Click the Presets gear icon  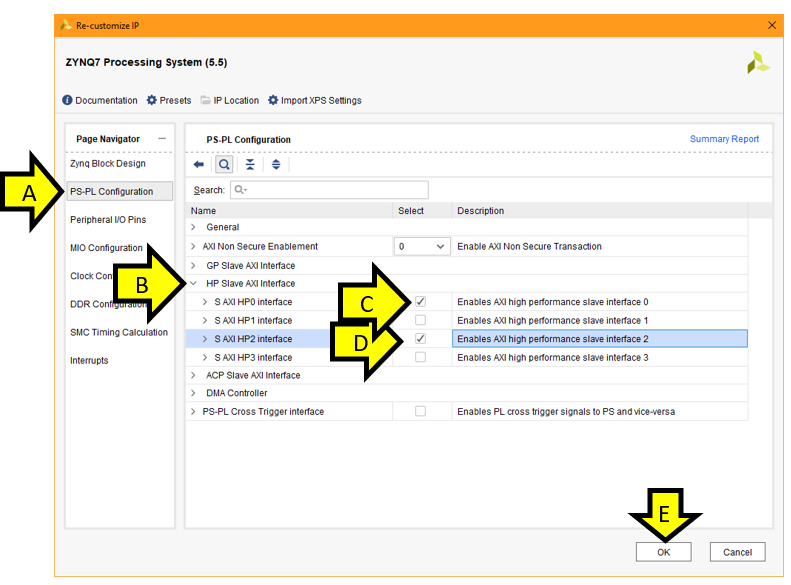(x=152, y=100)
